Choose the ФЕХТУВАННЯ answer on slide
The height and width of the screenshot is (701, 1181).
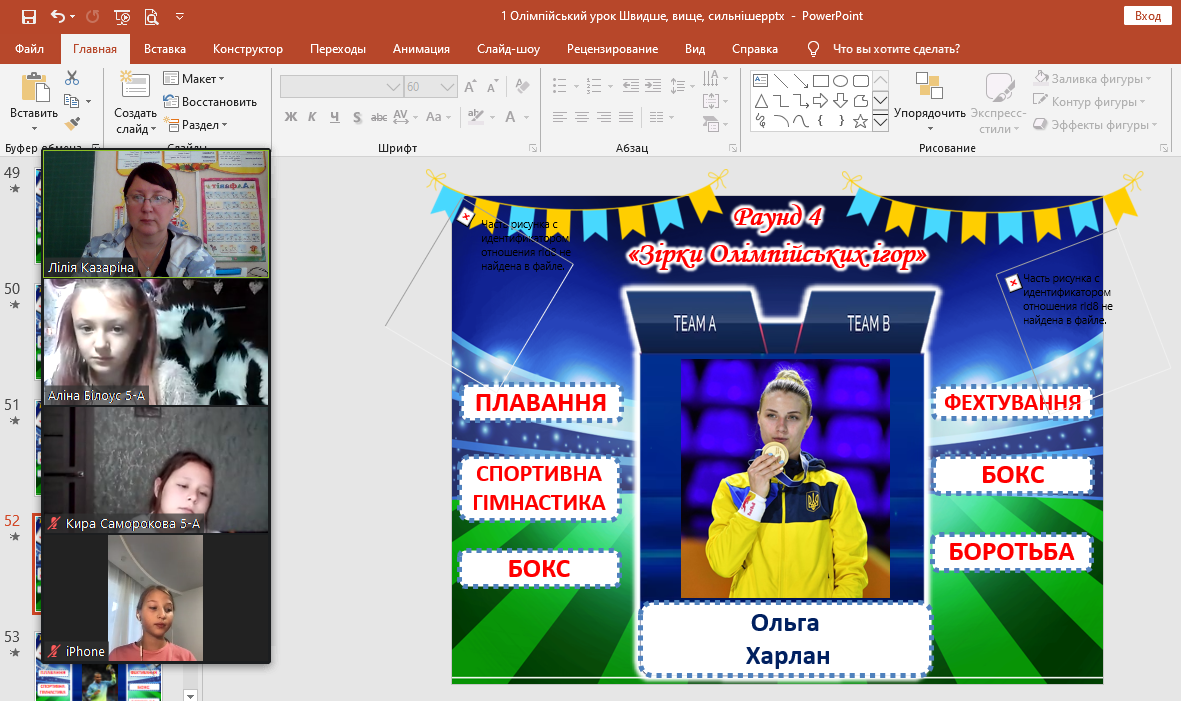pos(1012,403)
